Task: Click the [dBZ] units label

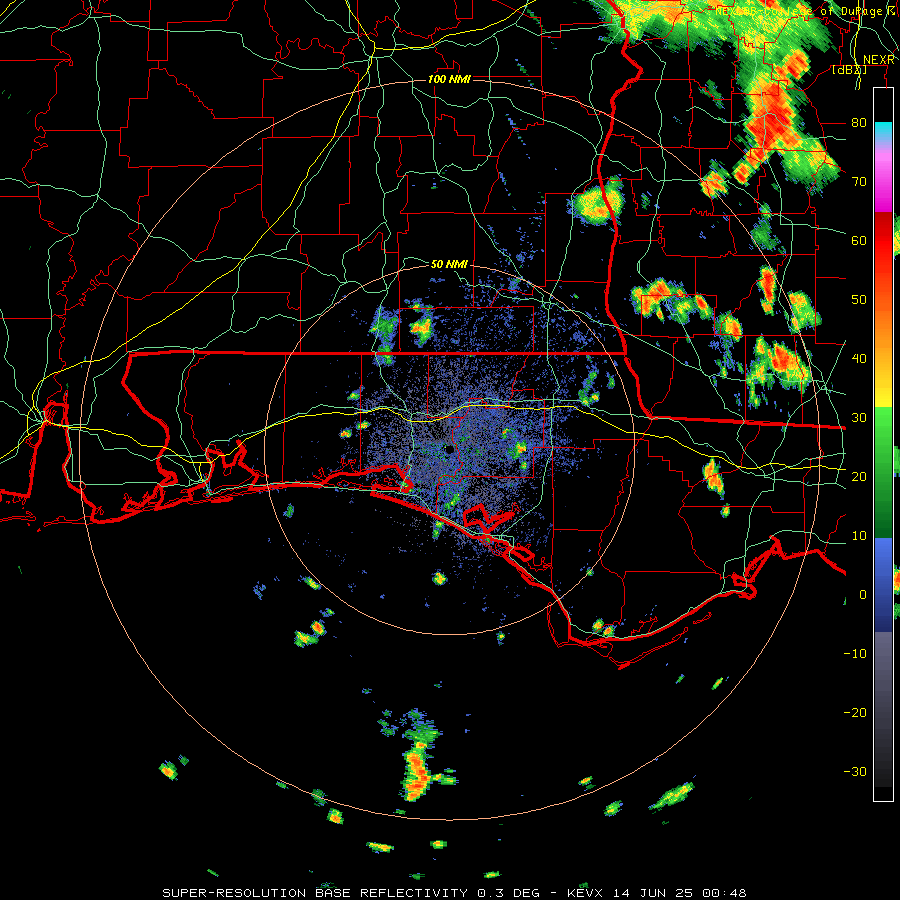Action: click(849, 70)
